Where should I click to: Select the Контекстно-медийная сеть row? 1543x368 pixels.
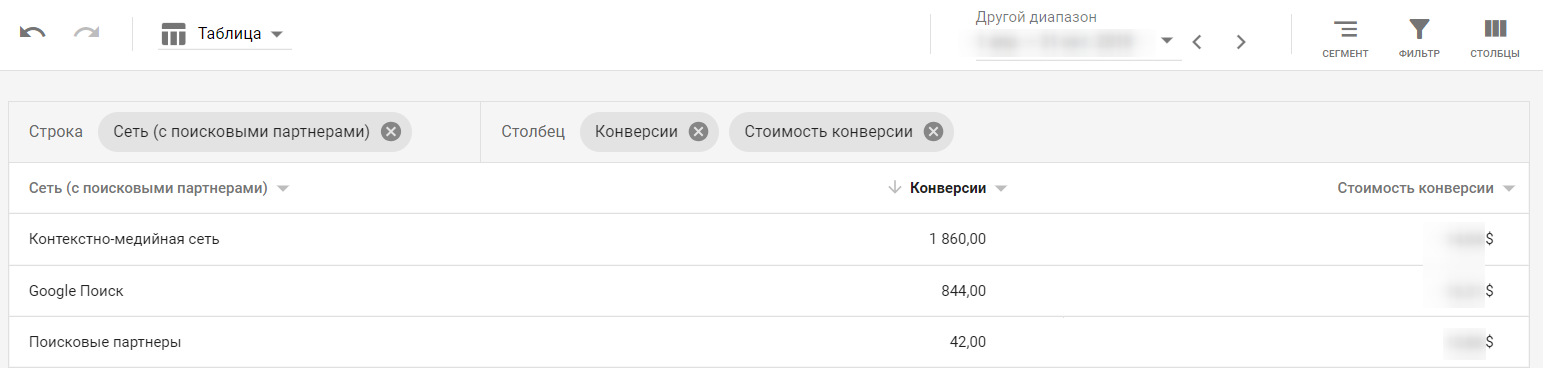pos(769,239)
